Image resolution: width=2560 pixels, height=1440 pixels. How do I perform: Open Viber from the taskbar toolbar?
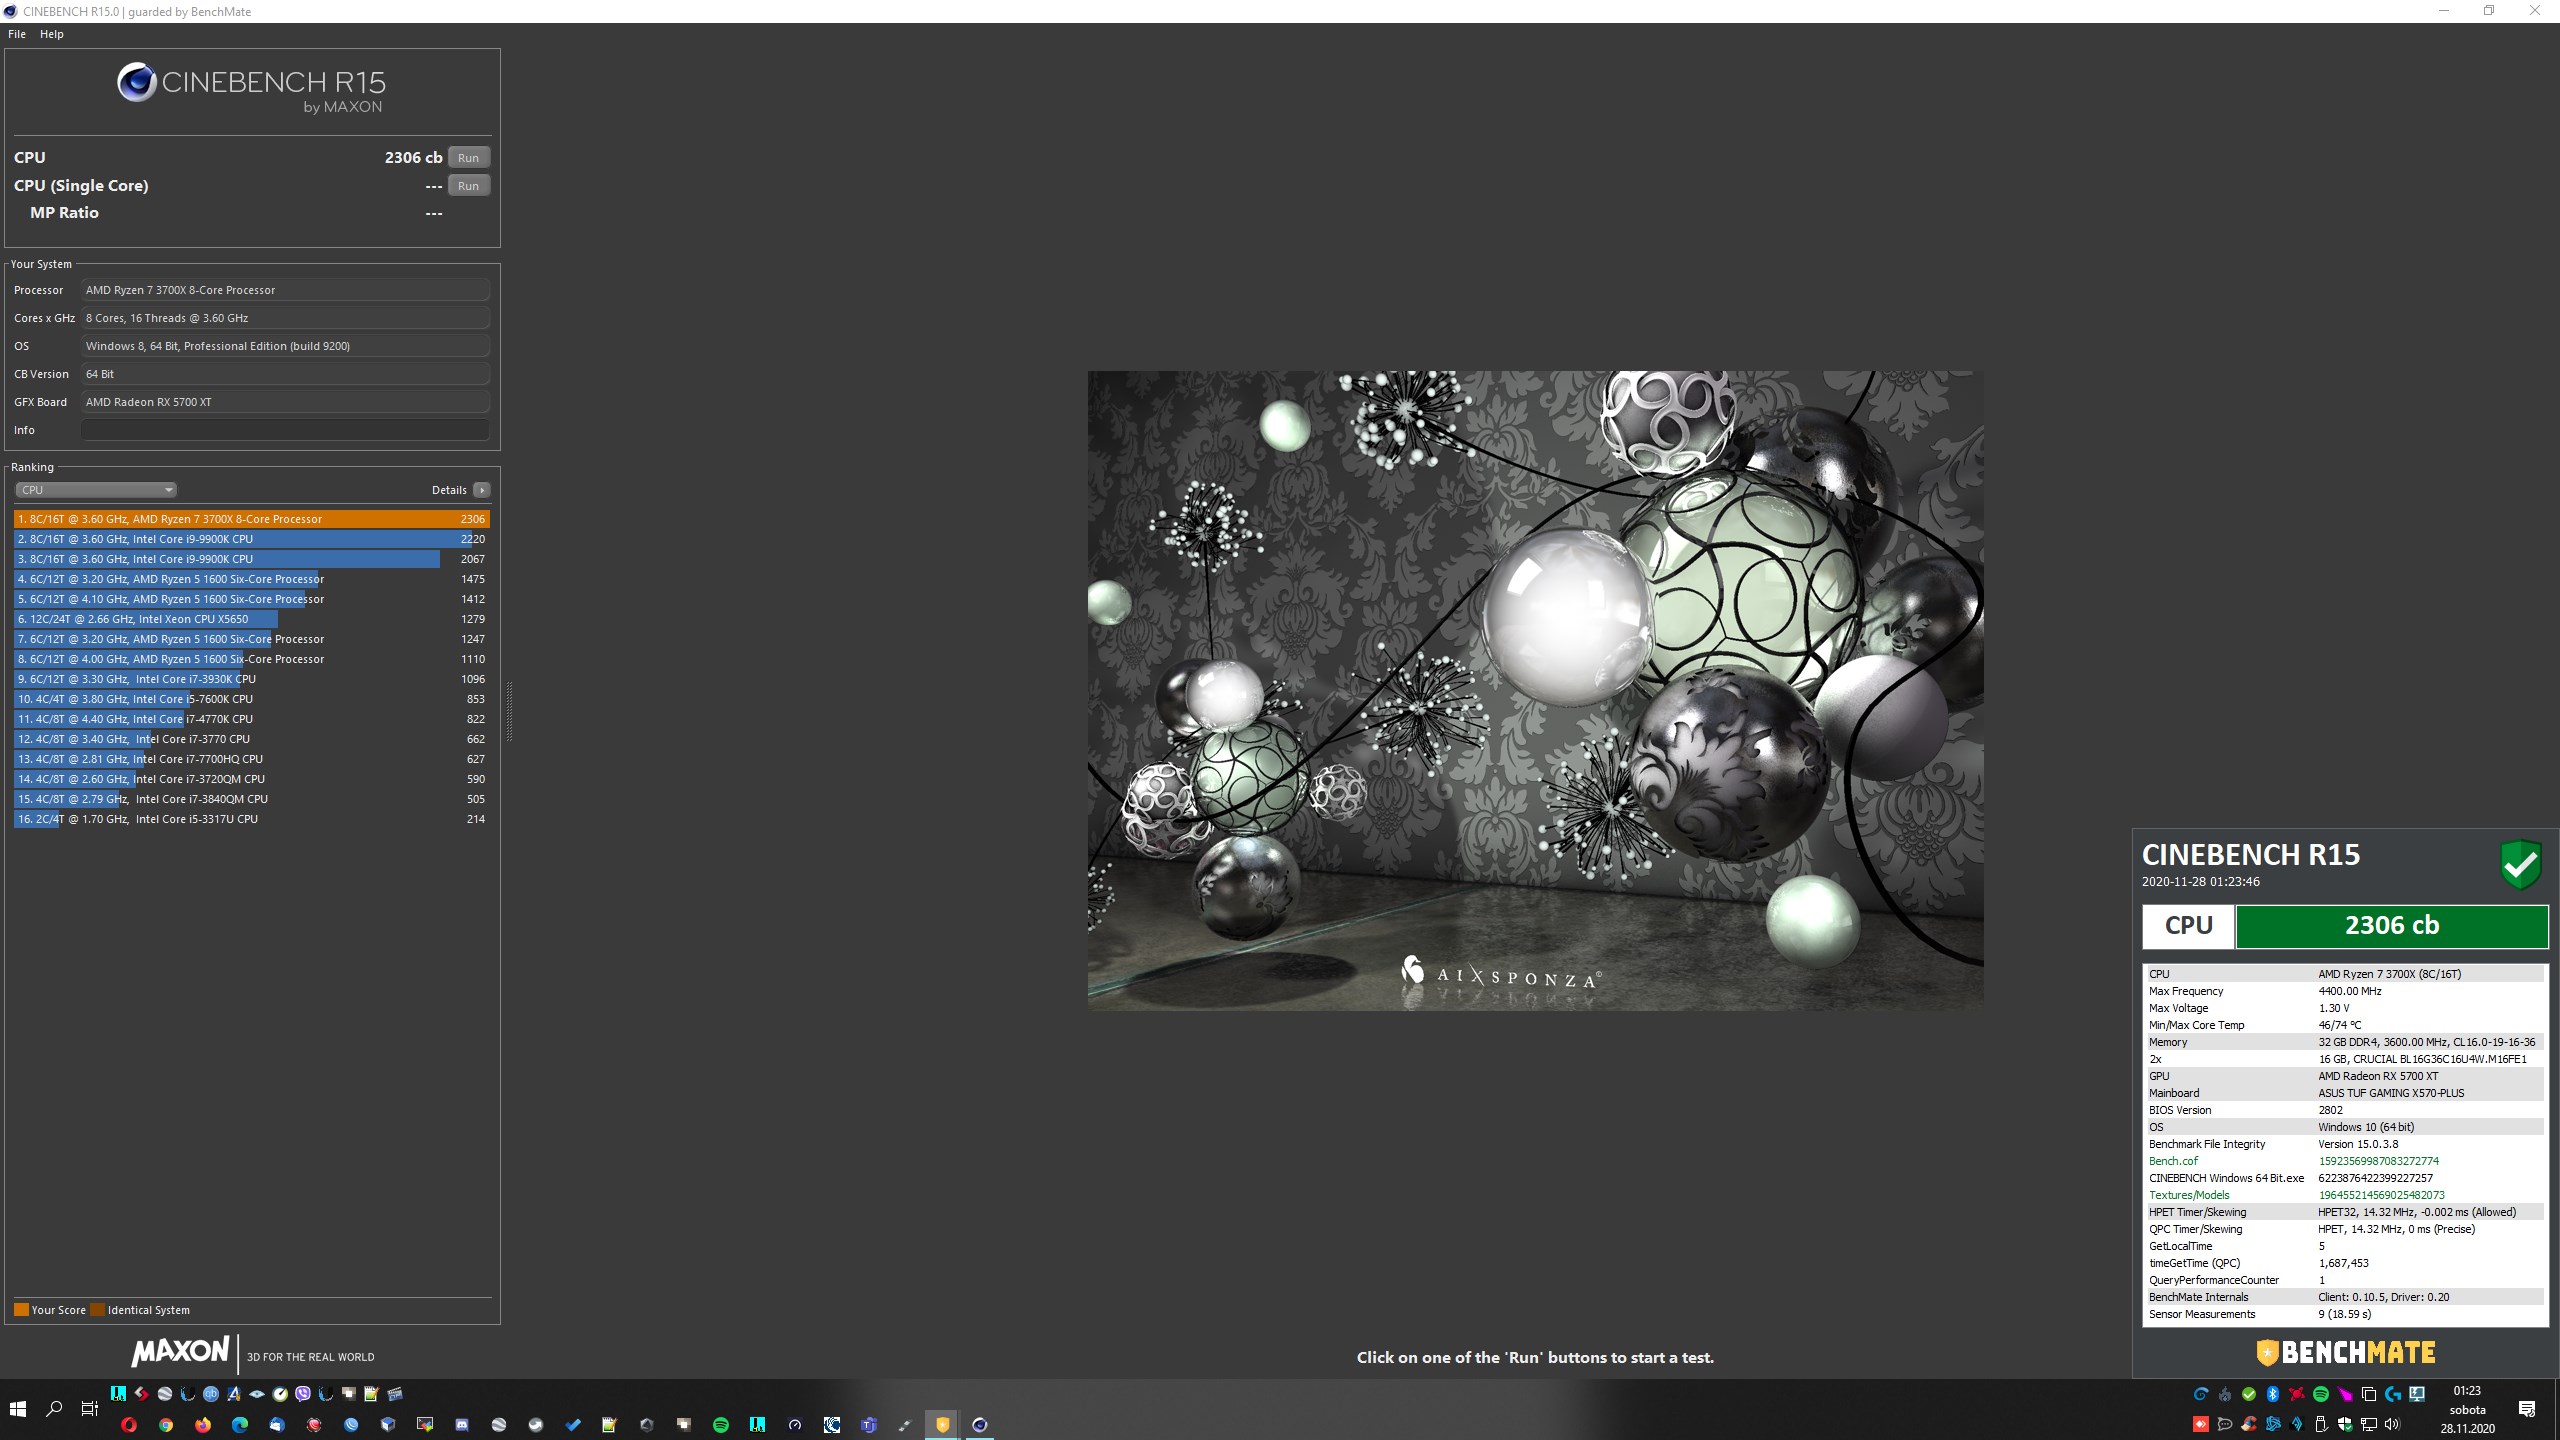pyautogui.click(x=303, y=1394)
